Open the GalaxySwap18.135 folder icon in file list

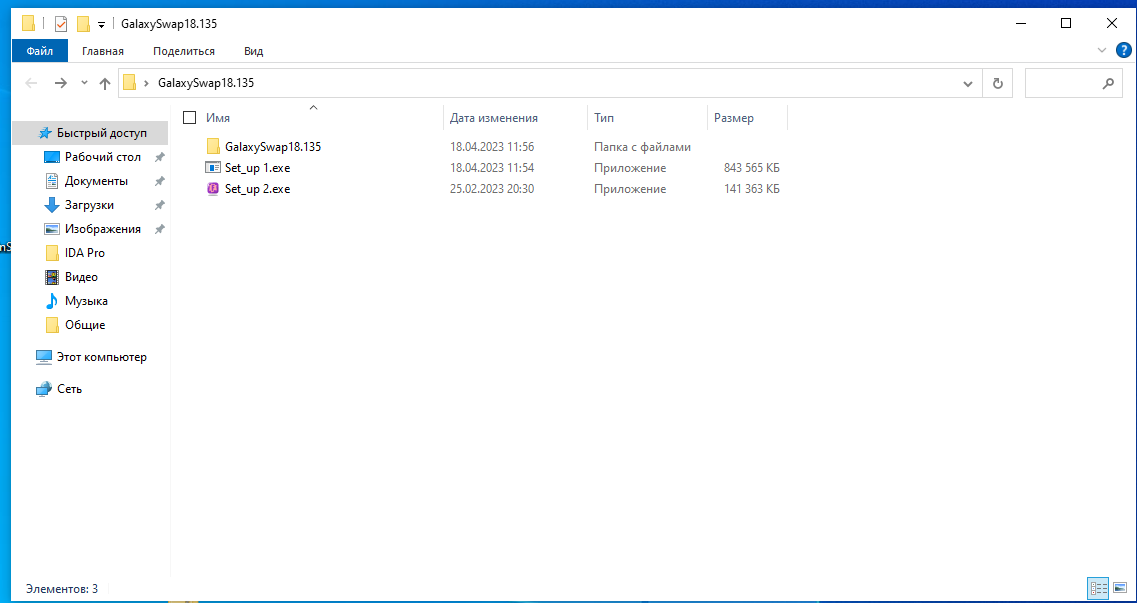pyautogui.click(x=213, y=146)
